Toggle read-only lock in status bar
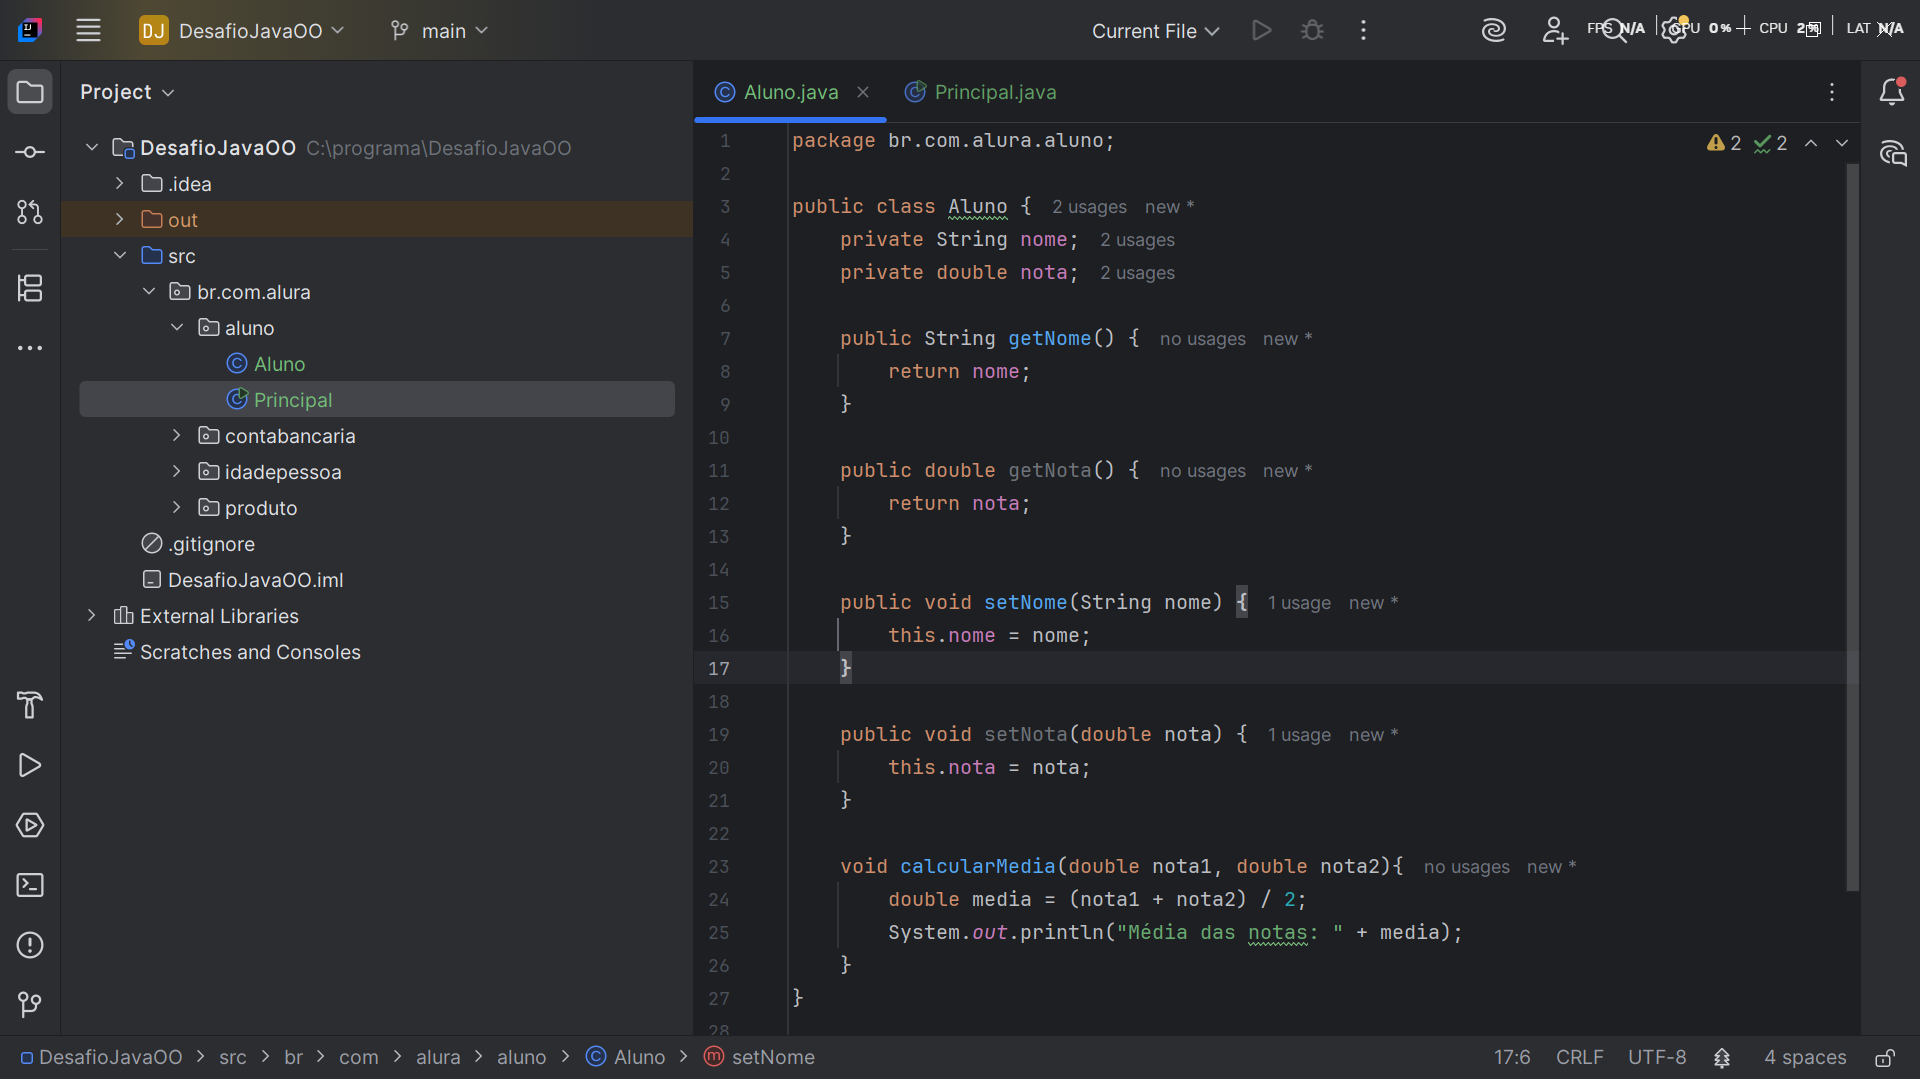The width and height of the screenshot is (1920, 1080). (1885, 1058)
